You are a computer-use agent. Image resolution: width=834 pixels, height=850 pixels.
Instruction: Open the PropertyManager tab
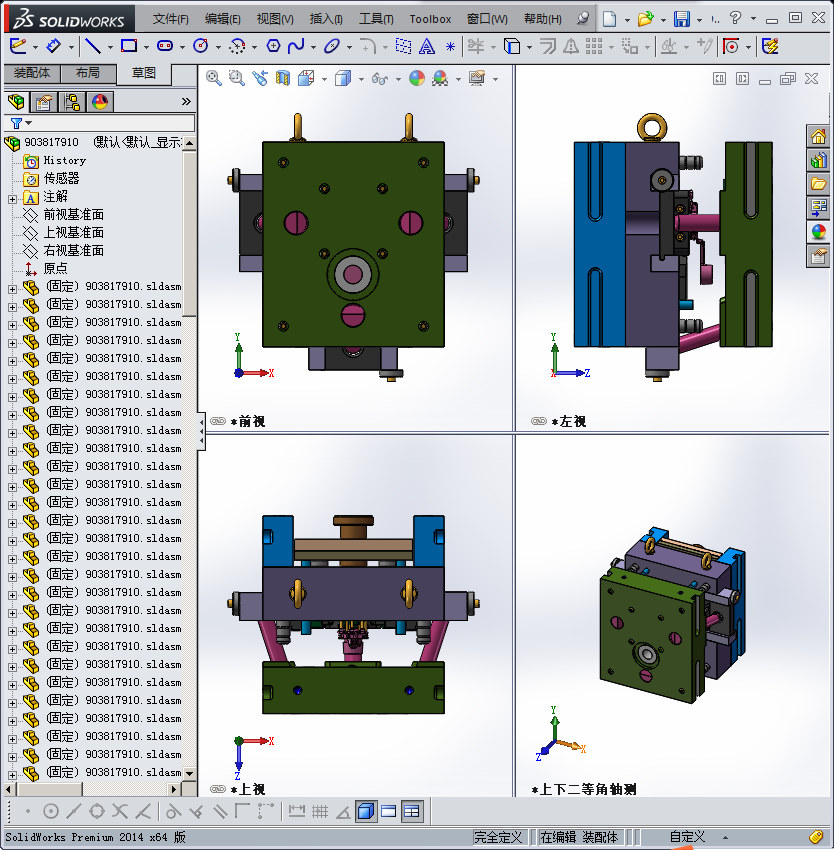pos(43,102)
